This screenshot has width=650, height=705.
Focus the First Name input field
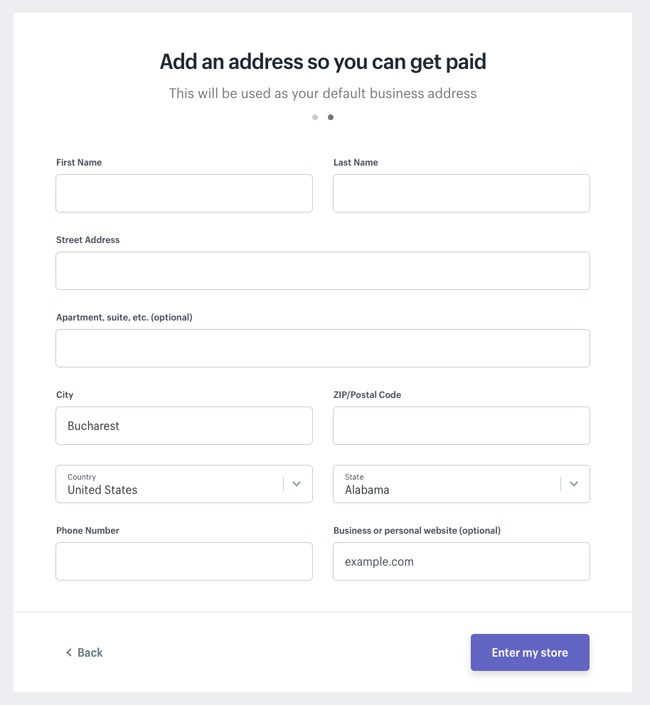(184, 193)
